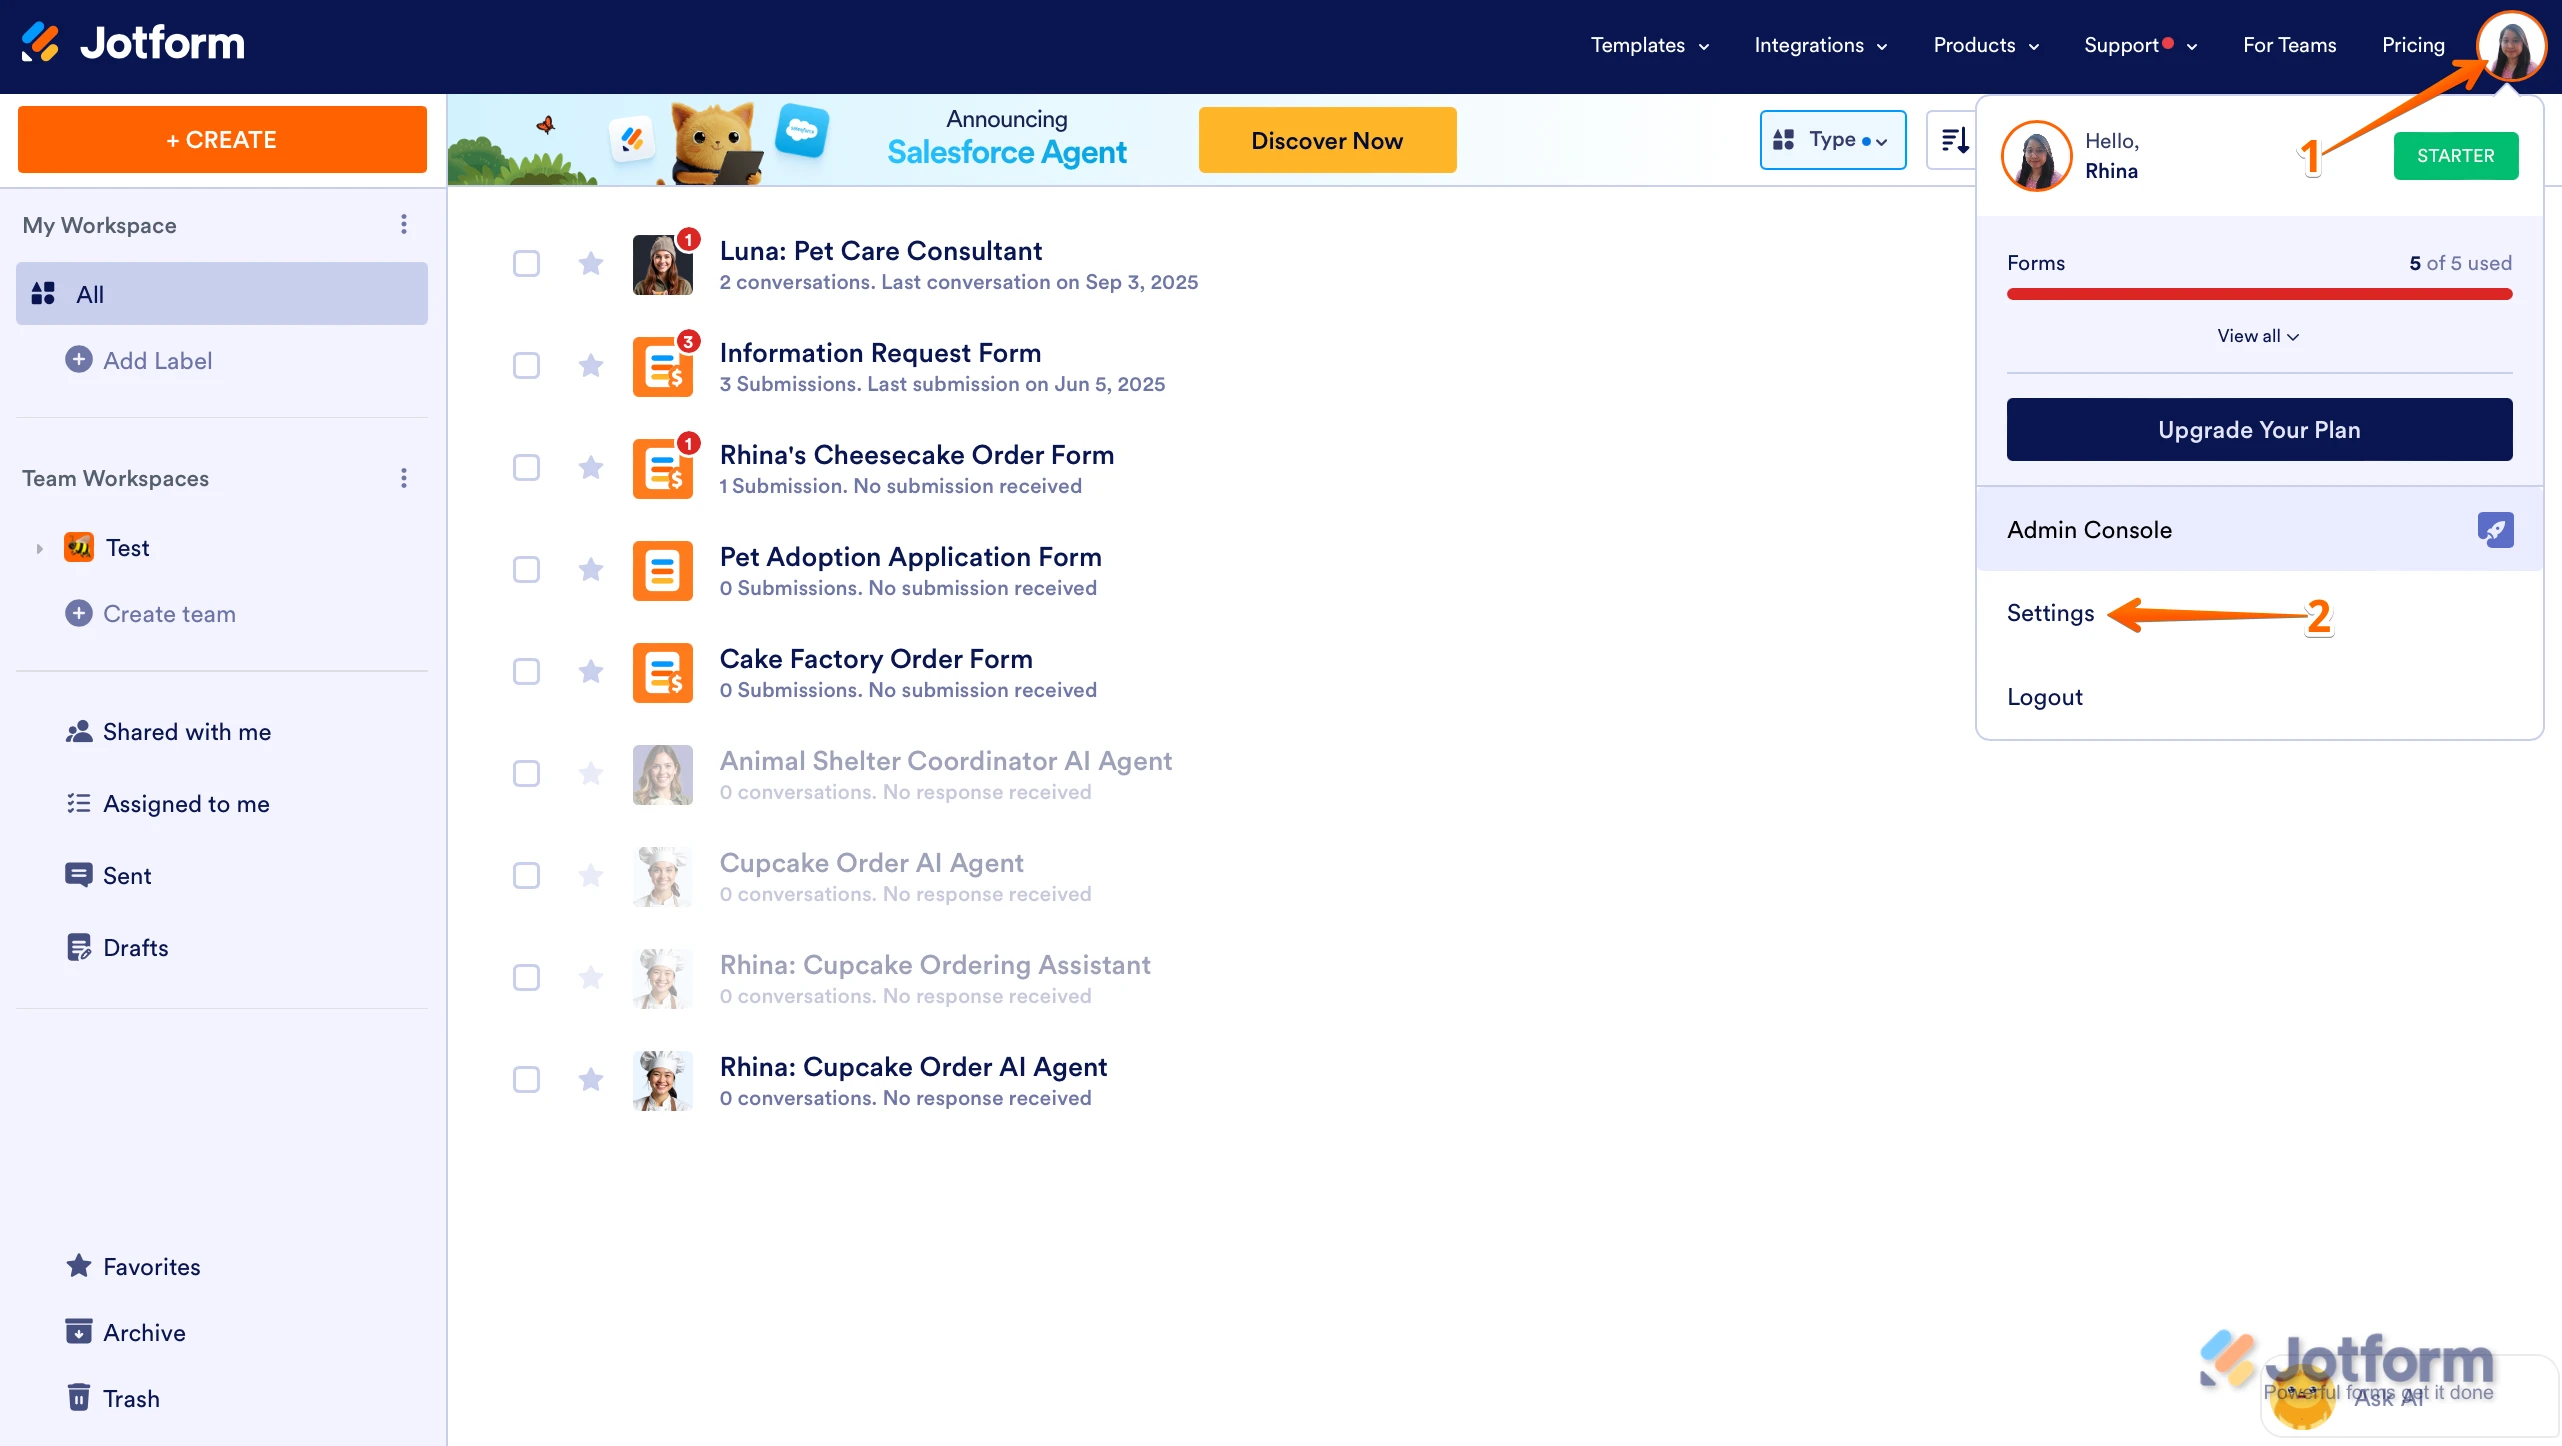Star the Pet Adoption Application Form
This screenshot has width=2562, height=1446.
(591, 569)
